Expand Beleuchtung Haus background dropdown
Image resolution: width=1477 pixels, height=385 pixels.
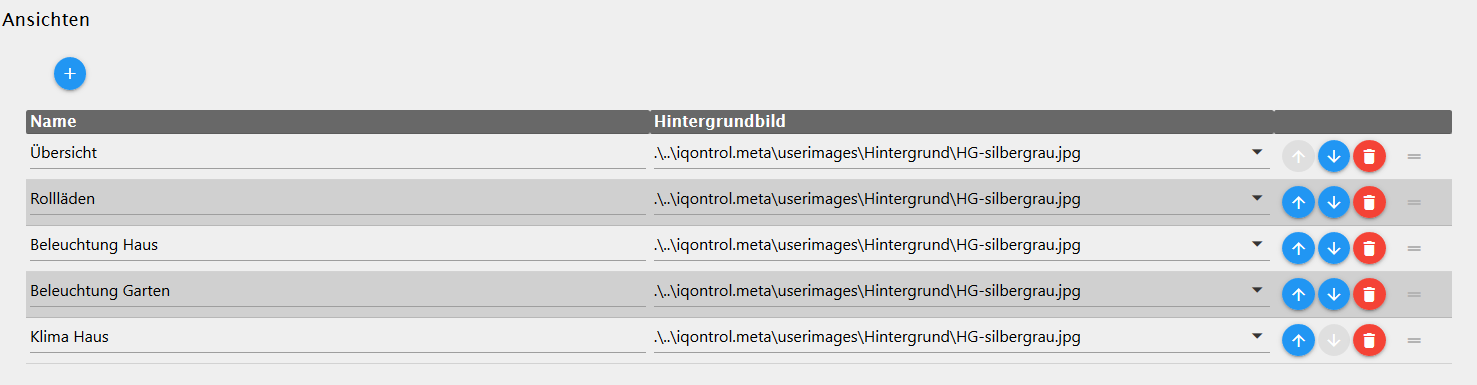(x=961, y=245)
